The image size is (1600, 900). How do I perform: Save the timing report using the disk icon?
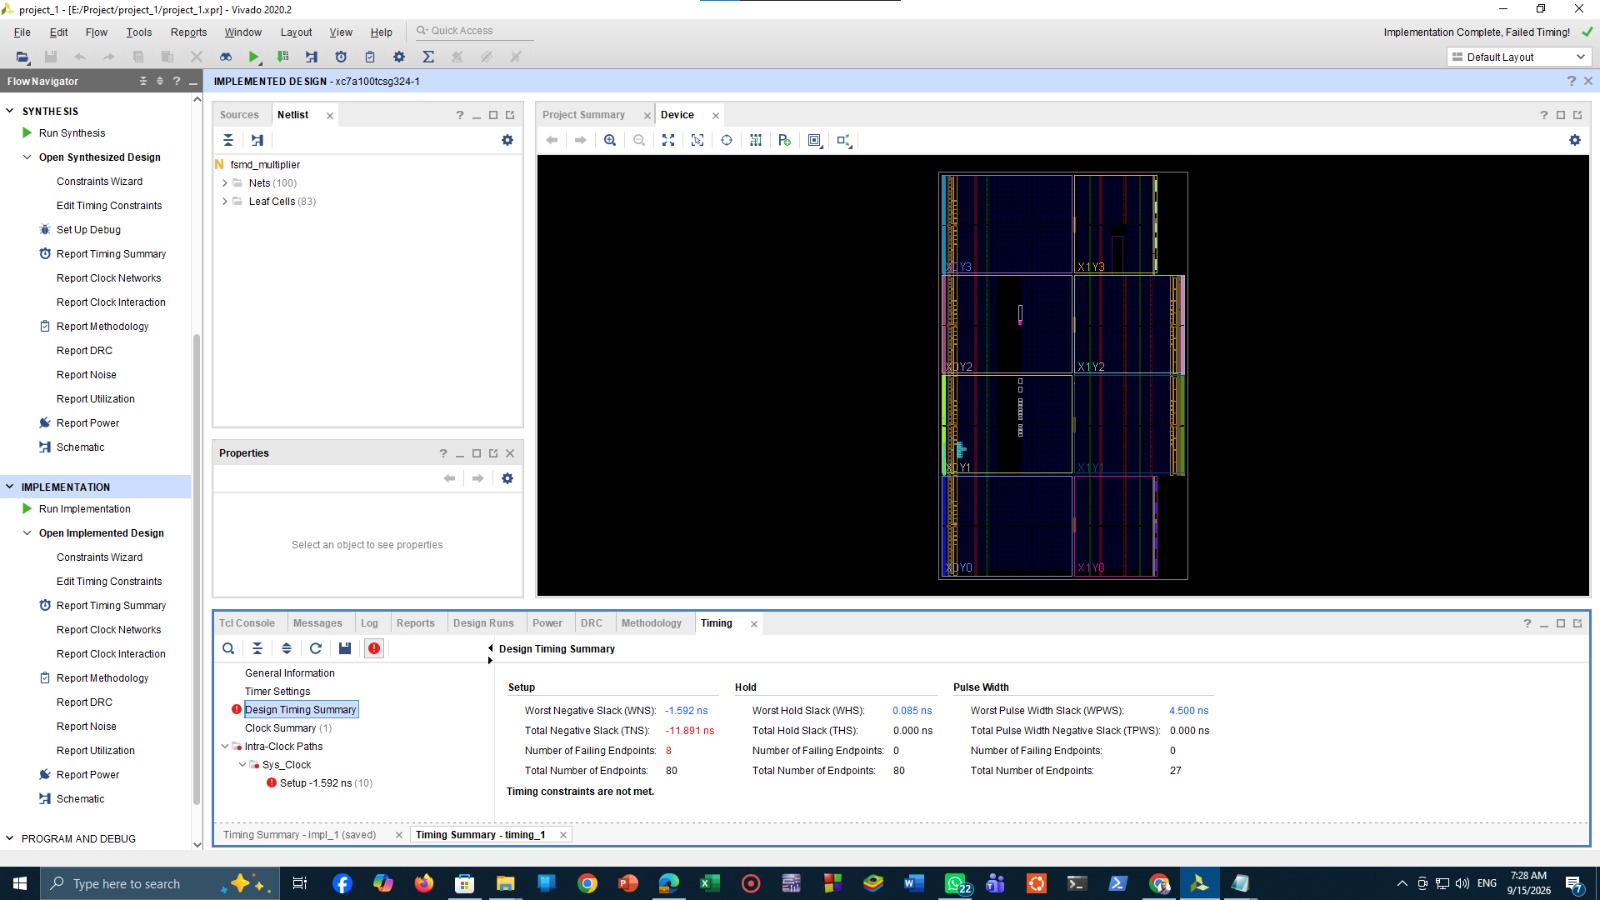pos(345,648)
